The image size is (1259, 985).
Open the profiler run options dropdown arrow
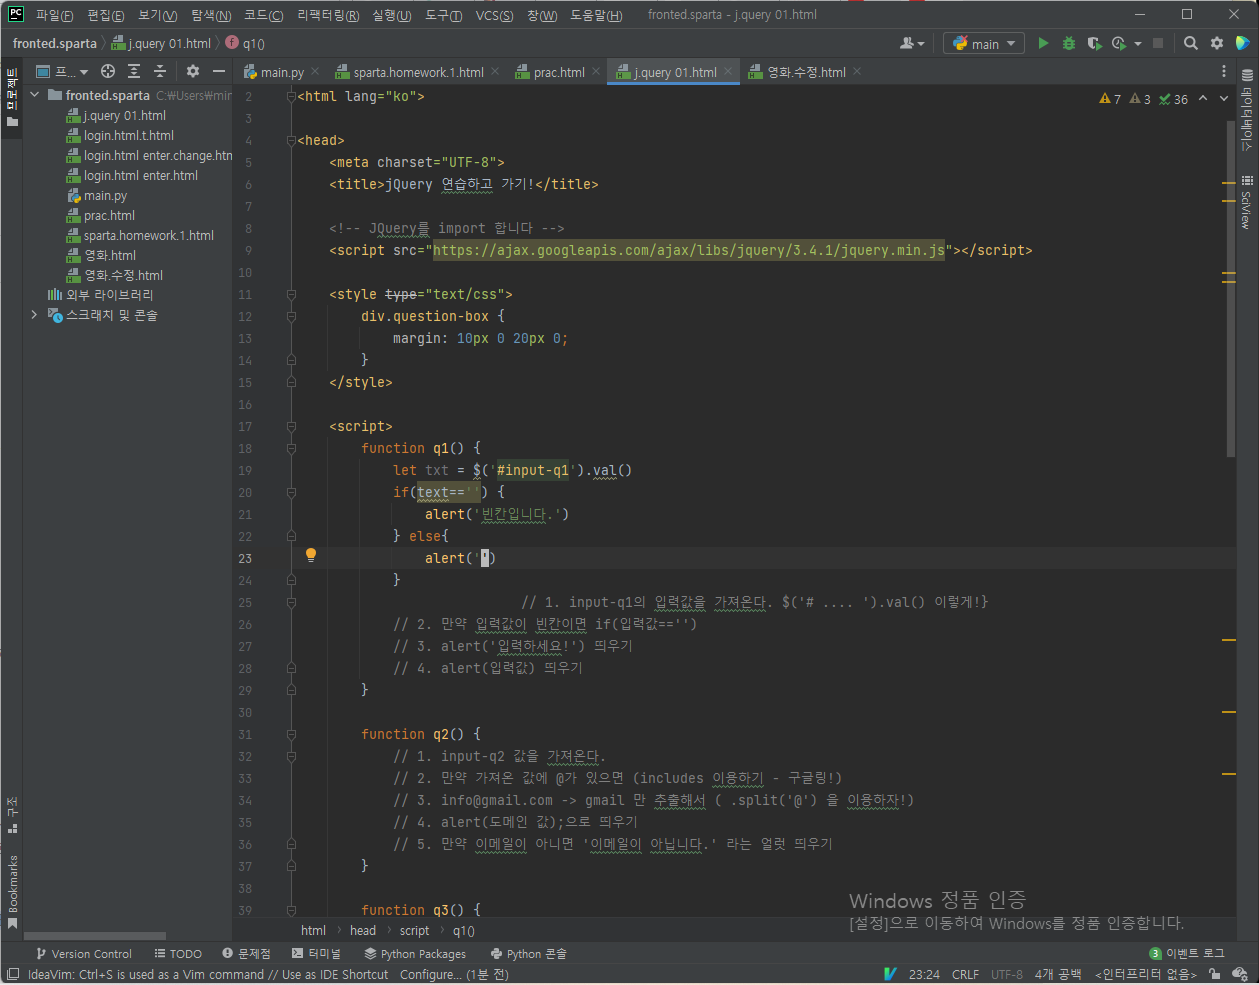[x=1138, y=43]
